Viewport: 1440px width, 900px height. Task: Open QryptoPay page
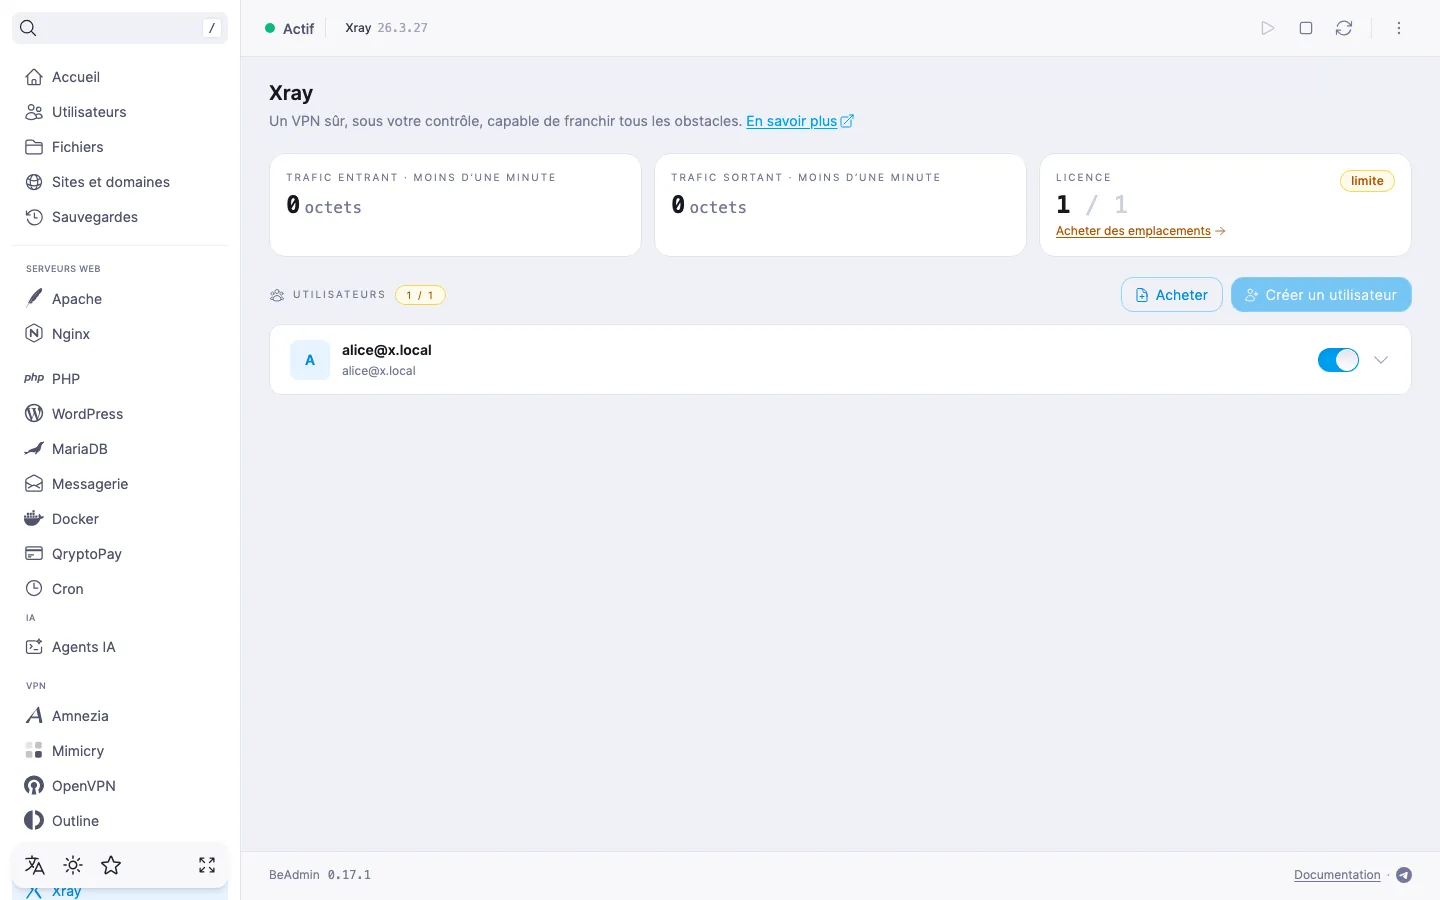click(x=120, y=554)
